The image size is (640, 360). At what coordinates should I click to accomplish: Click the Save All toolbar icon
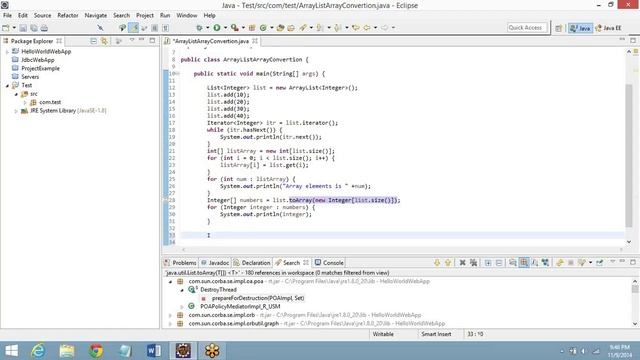pos(33,28)
